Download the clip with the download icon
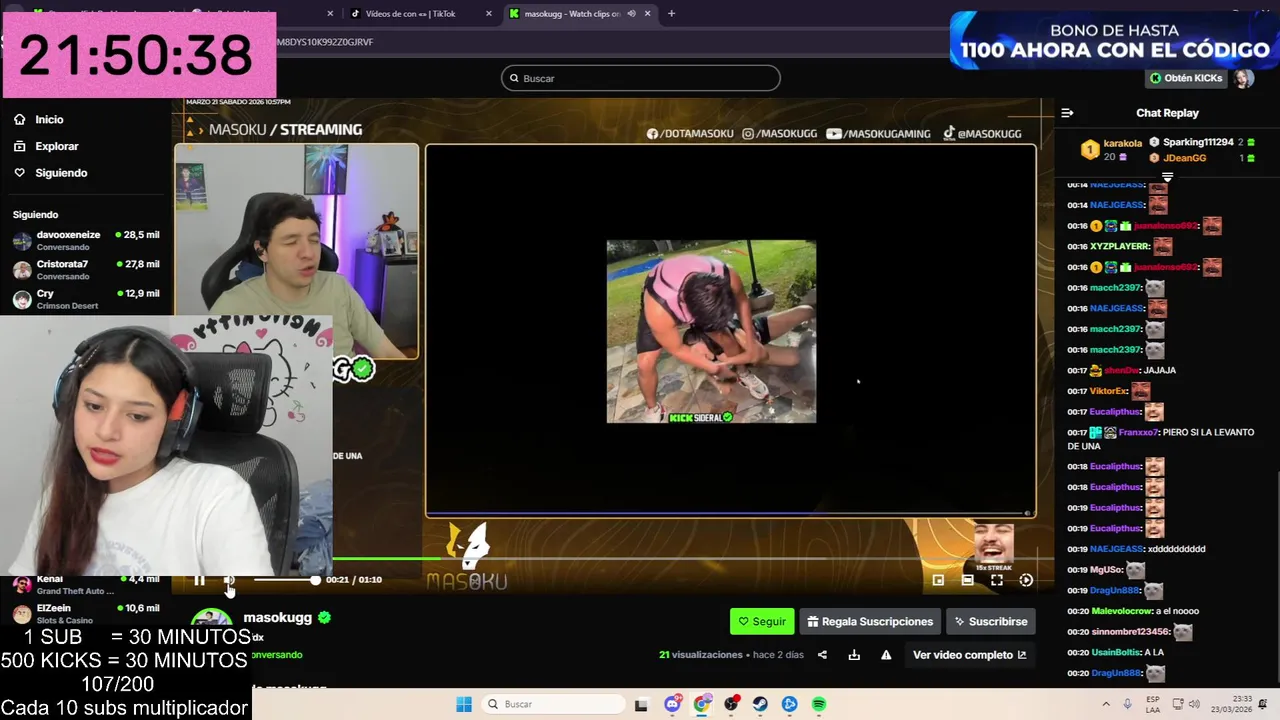The width and height of the screenshot is (1280, 720). point(854,655)
